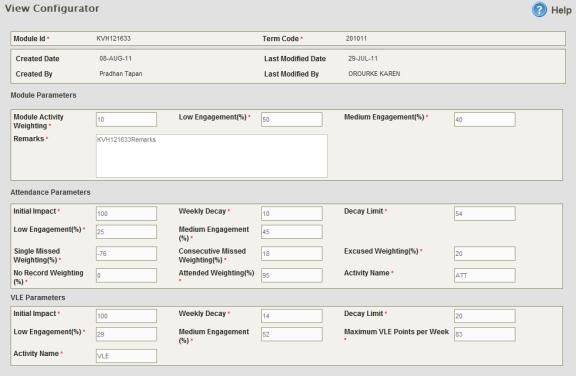
Task: Select the Module Activity Weighting field
Action: coord(126,120)
